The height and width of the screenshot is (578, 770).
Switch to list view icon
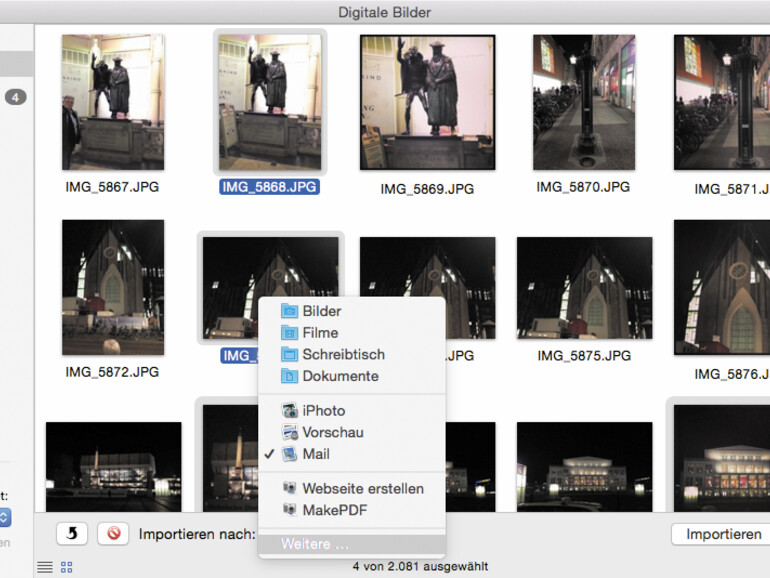pyautogui.click(x=45, y=567)
